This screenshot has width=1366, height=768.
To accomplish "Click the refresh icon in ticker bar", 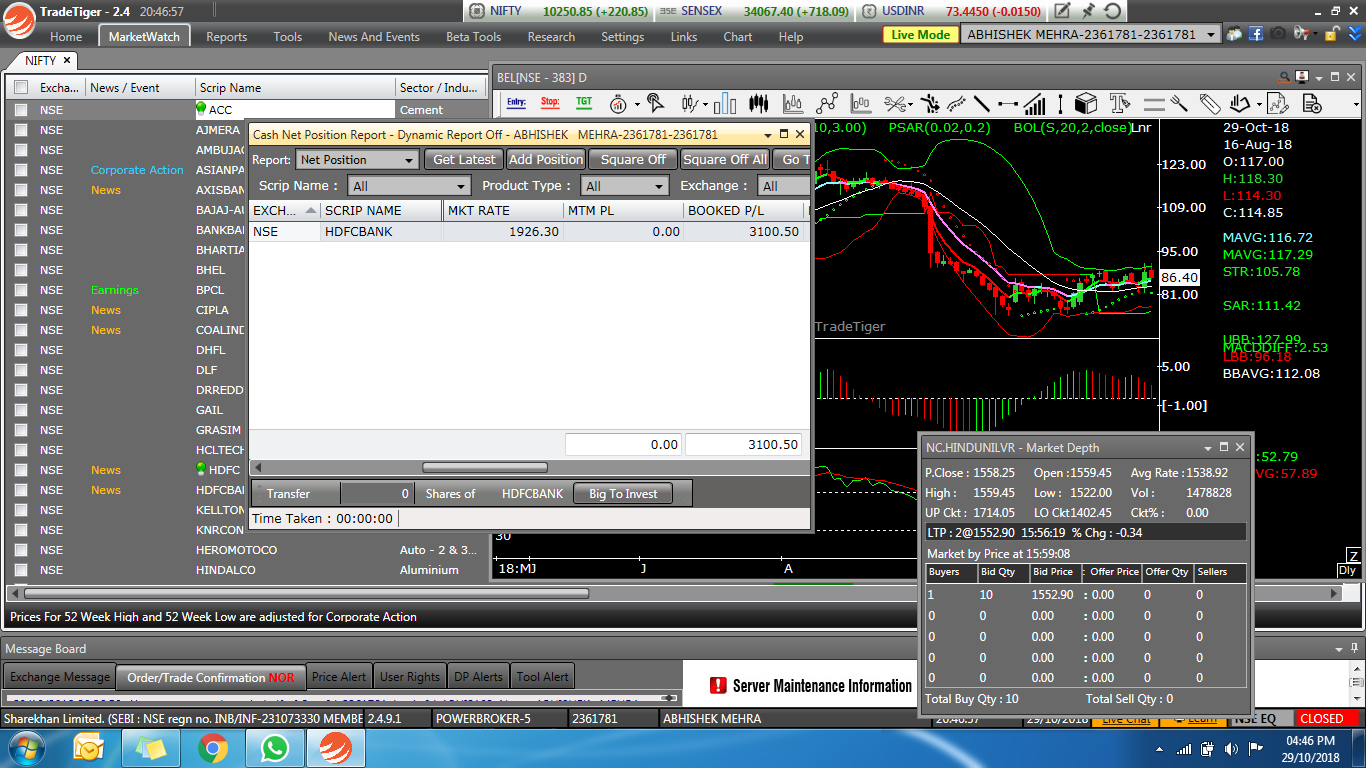I will (1113, 11).
